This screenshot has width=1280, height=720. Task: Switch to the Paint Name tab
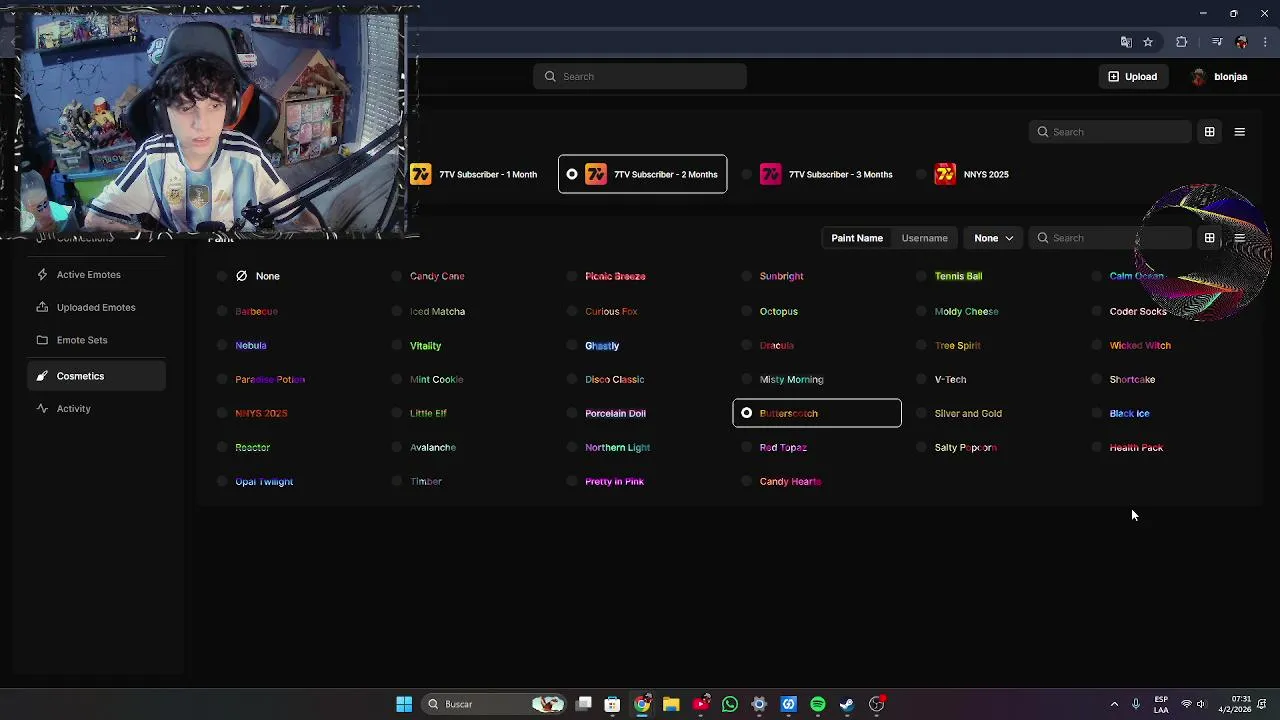click(857, 238)
